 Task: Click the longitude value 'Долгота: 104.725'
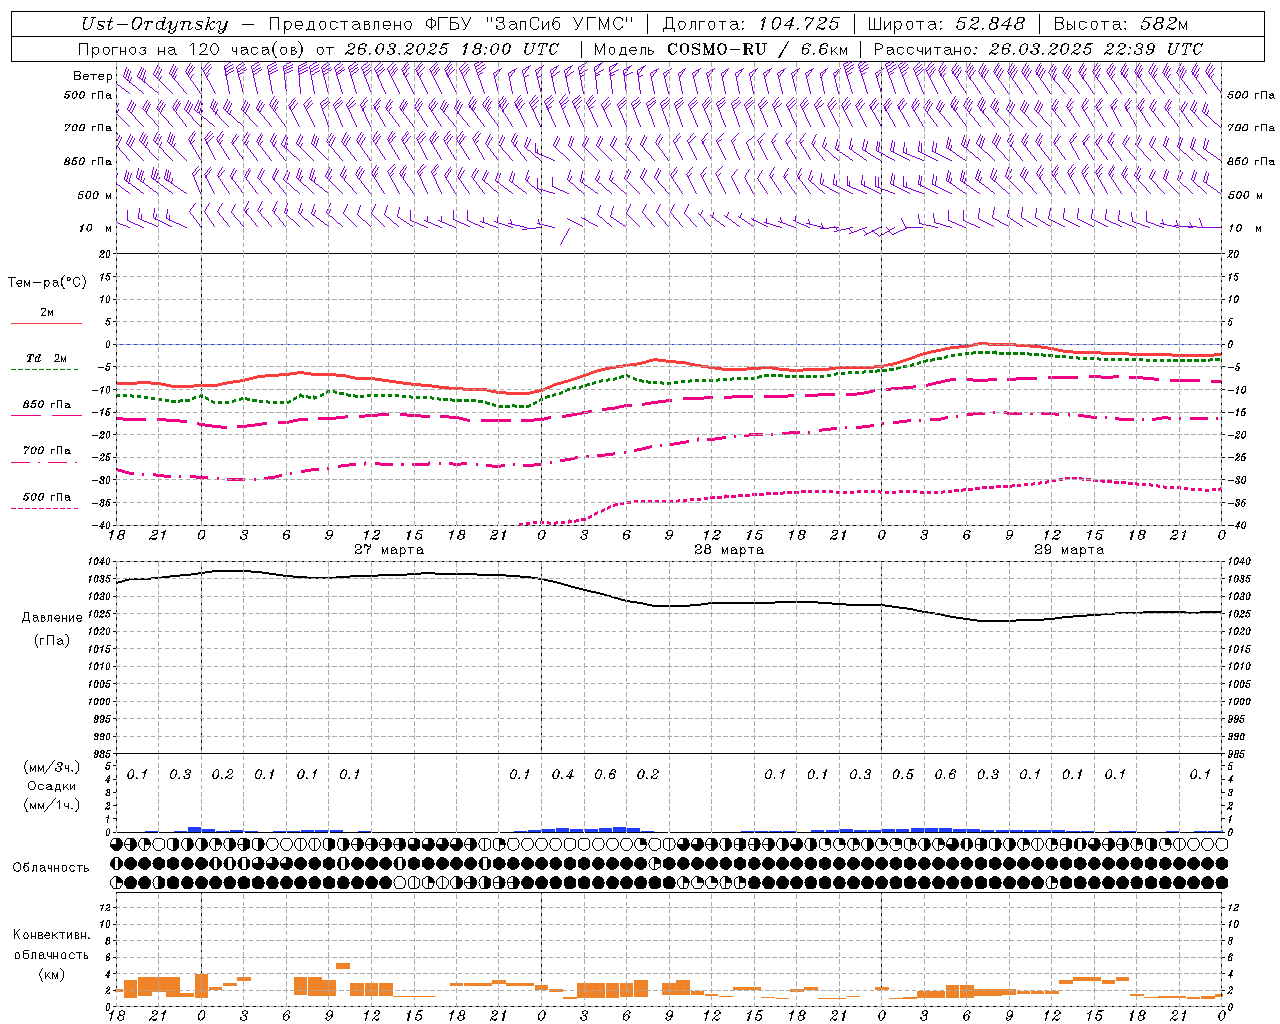(750, 24)
